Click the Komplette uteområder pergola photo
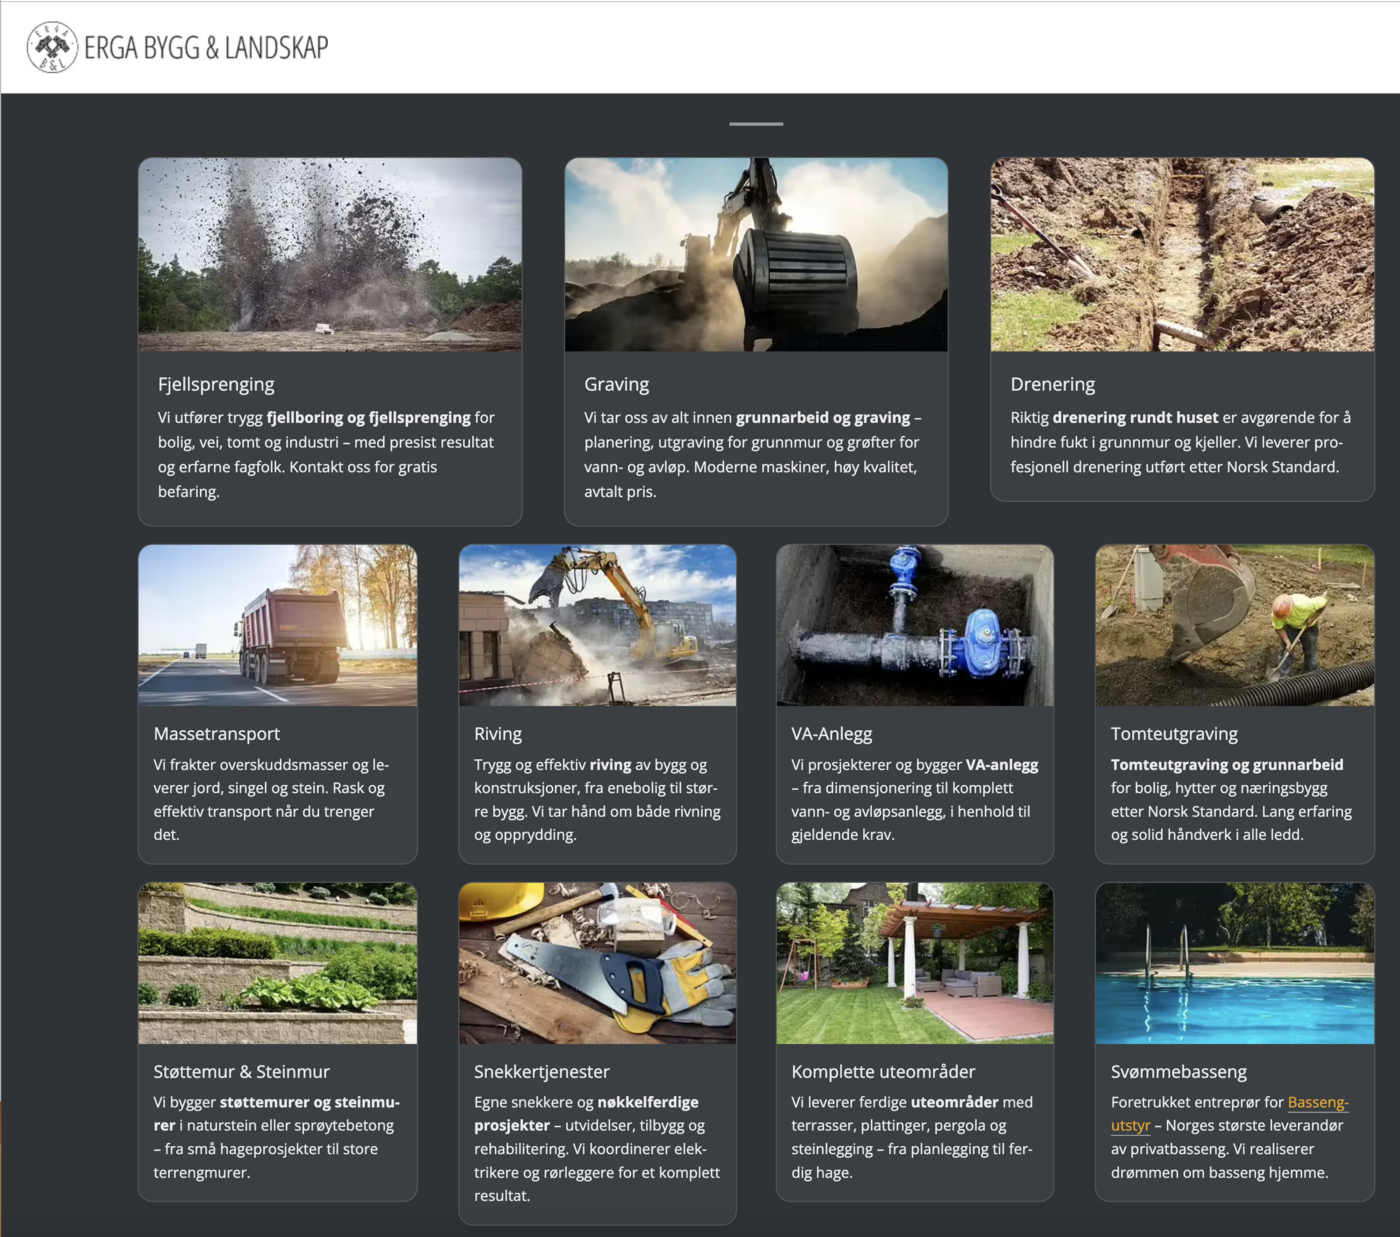This screenshot has height=1237, width=1400. coord(915,963)
